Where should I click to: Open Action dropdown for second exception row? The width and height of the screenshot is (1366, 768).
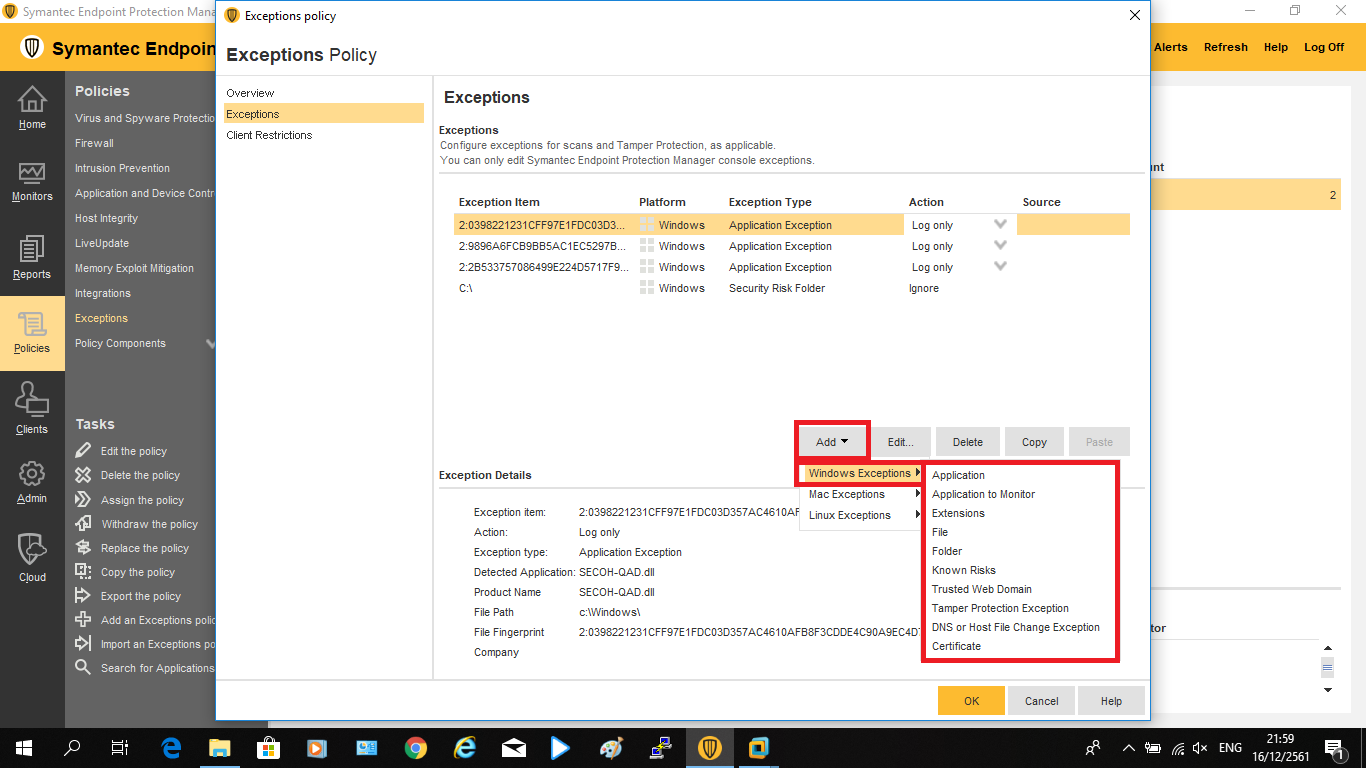(x=1000, y=246)
